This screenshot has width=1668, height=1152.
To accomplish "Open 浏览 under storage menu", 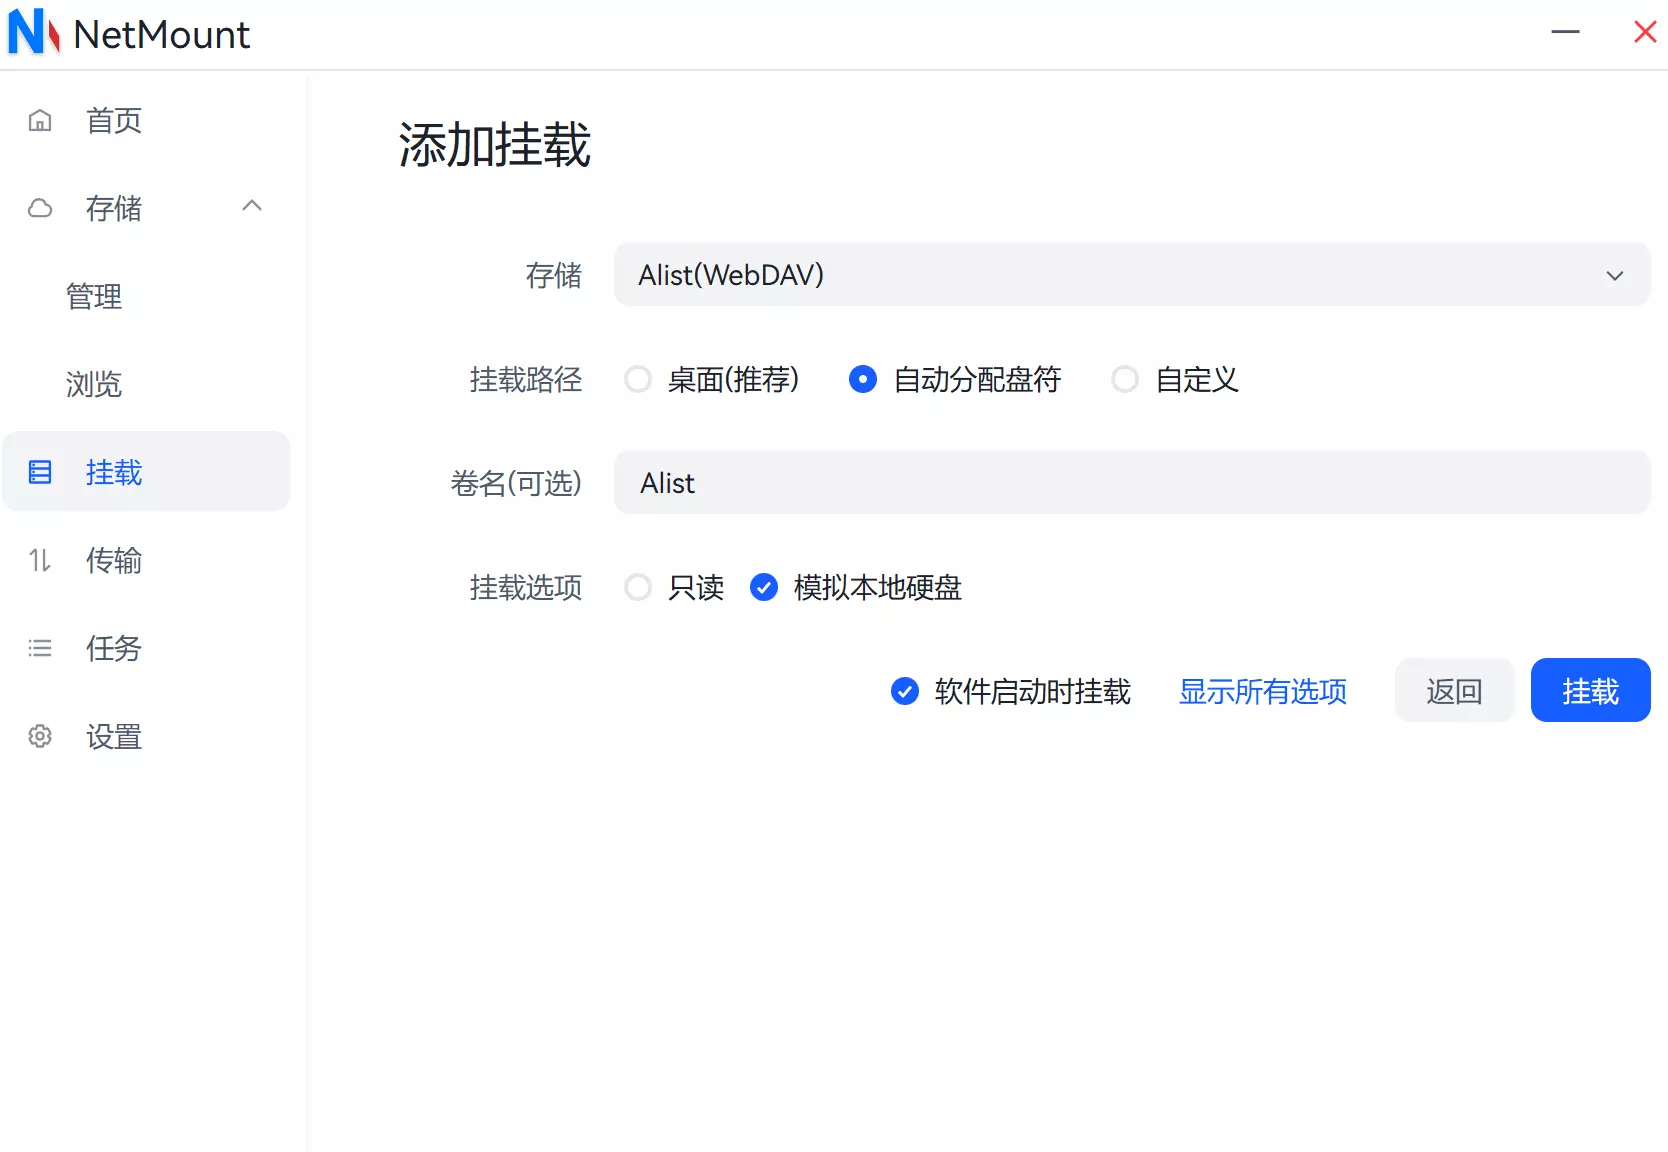I will coord(94,384).
